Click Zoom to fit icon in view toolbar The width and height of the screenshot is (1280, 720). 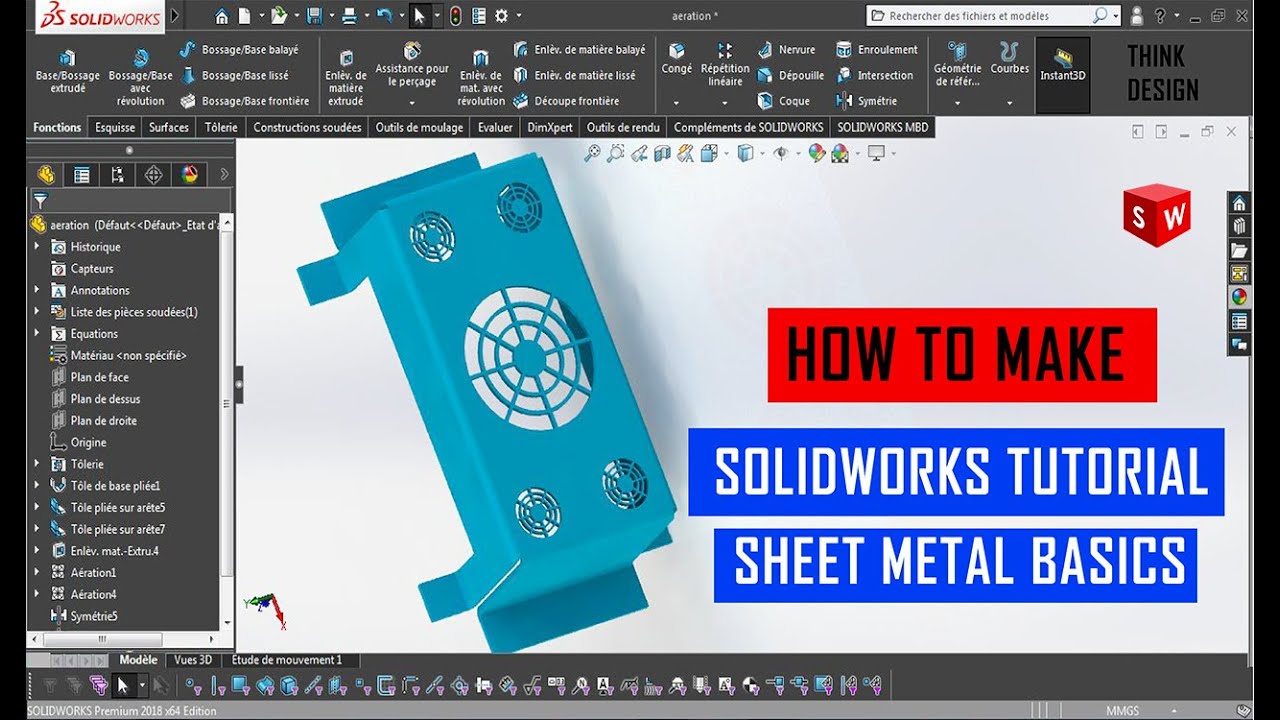point(592,153)
